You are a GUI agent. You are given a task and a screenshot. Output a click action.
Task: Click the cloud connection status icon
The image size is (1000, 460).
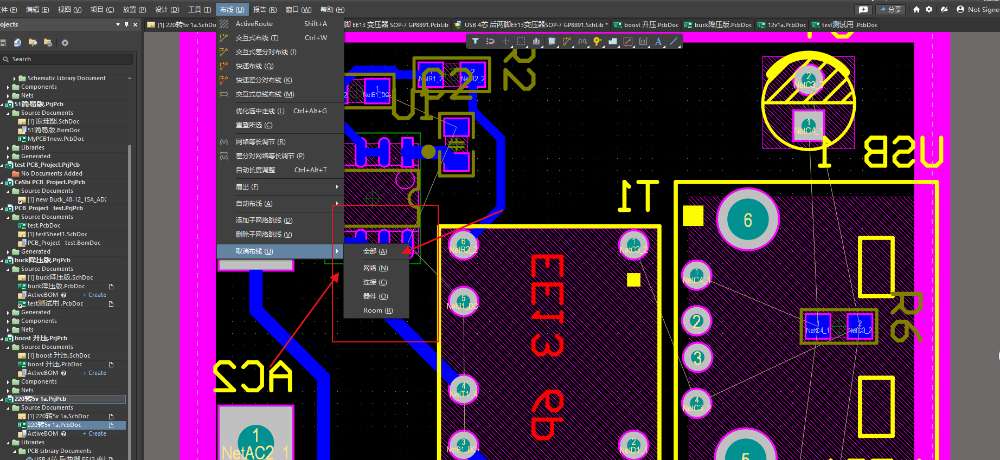tap(943, 10)
